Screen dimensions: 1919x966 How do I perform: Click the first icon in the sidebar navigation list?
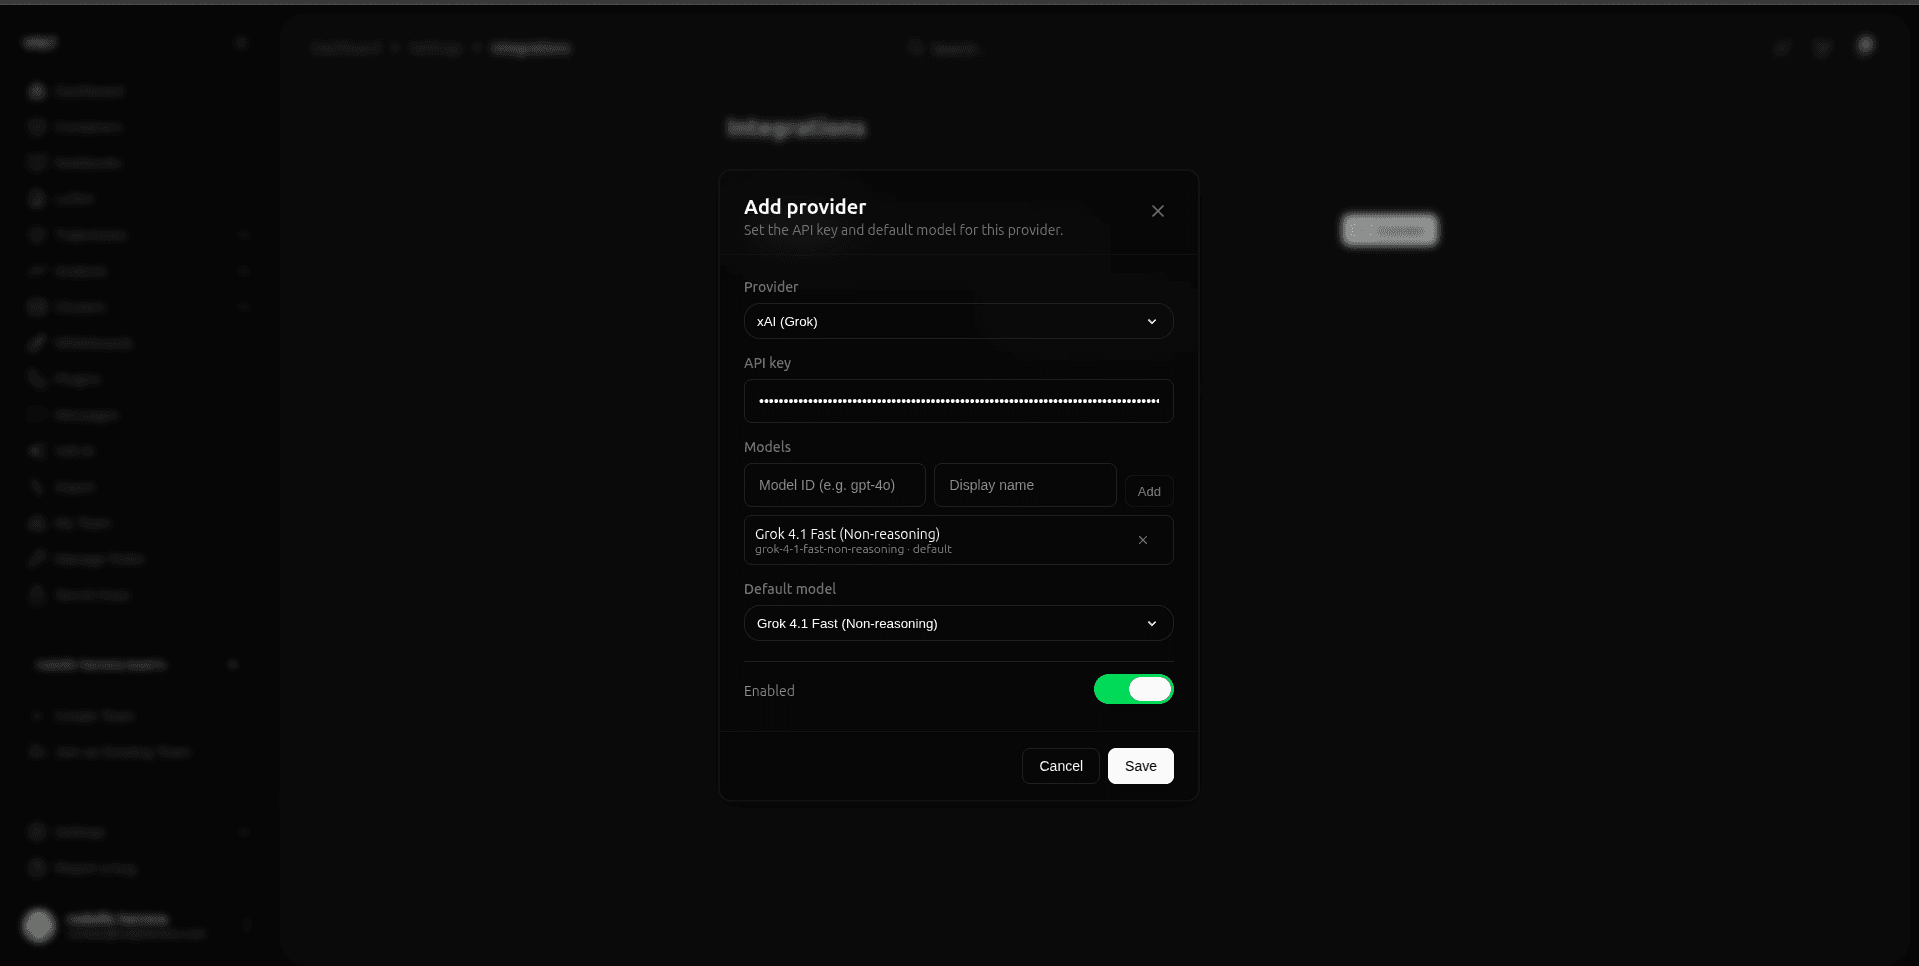[36, 90]
